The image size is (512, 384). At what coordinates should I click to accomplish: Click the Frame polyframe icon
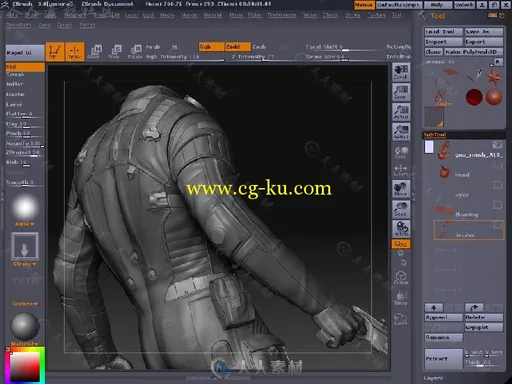pyautogui.click(x=401, y=277)
